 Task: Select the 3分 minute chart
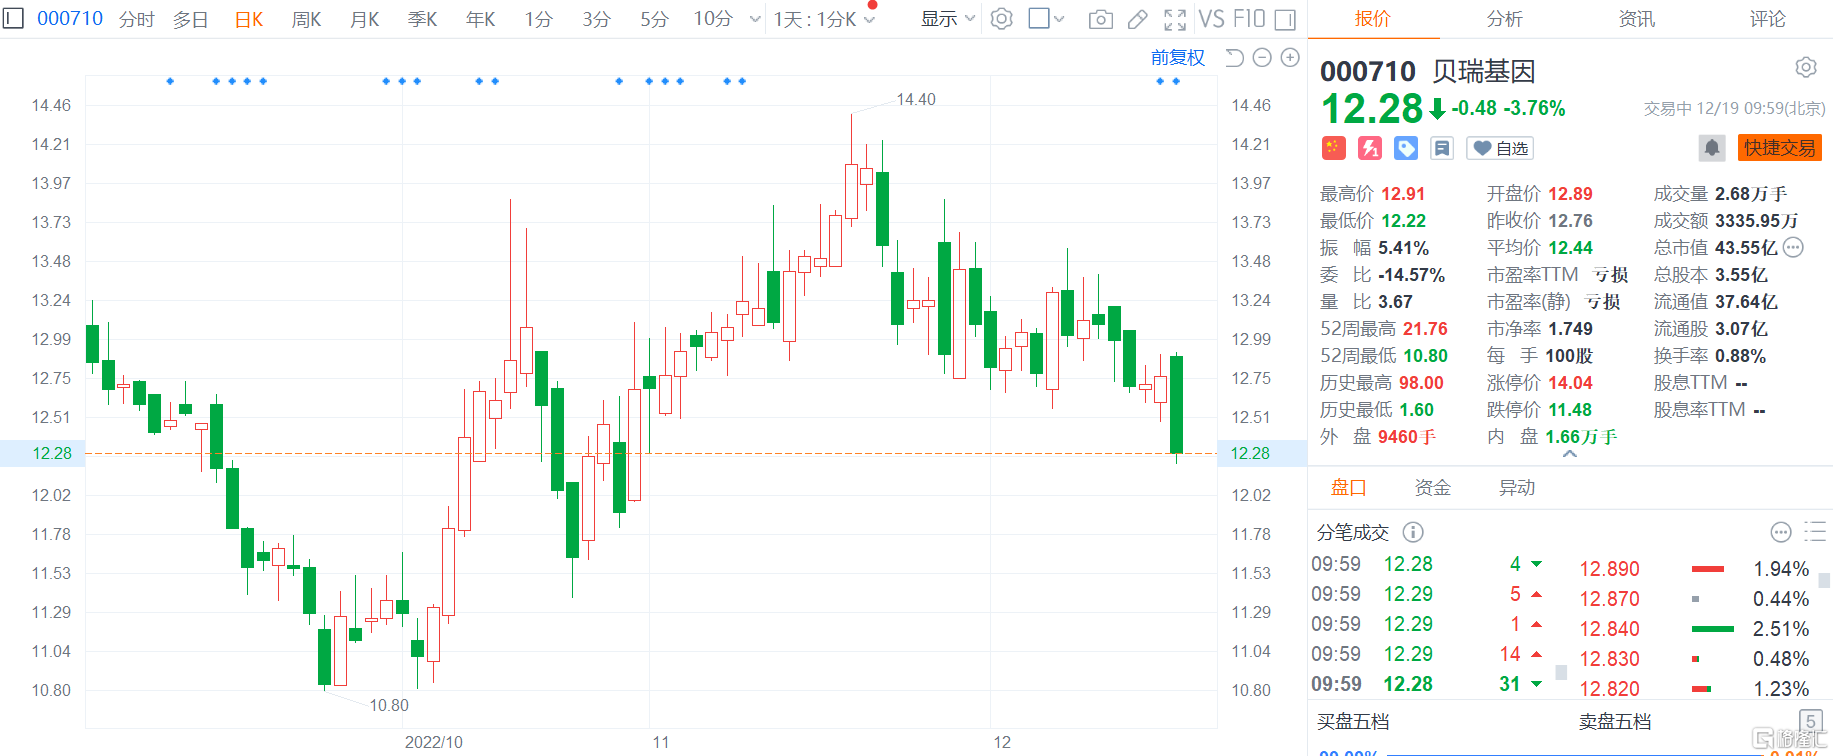[597, 19]
